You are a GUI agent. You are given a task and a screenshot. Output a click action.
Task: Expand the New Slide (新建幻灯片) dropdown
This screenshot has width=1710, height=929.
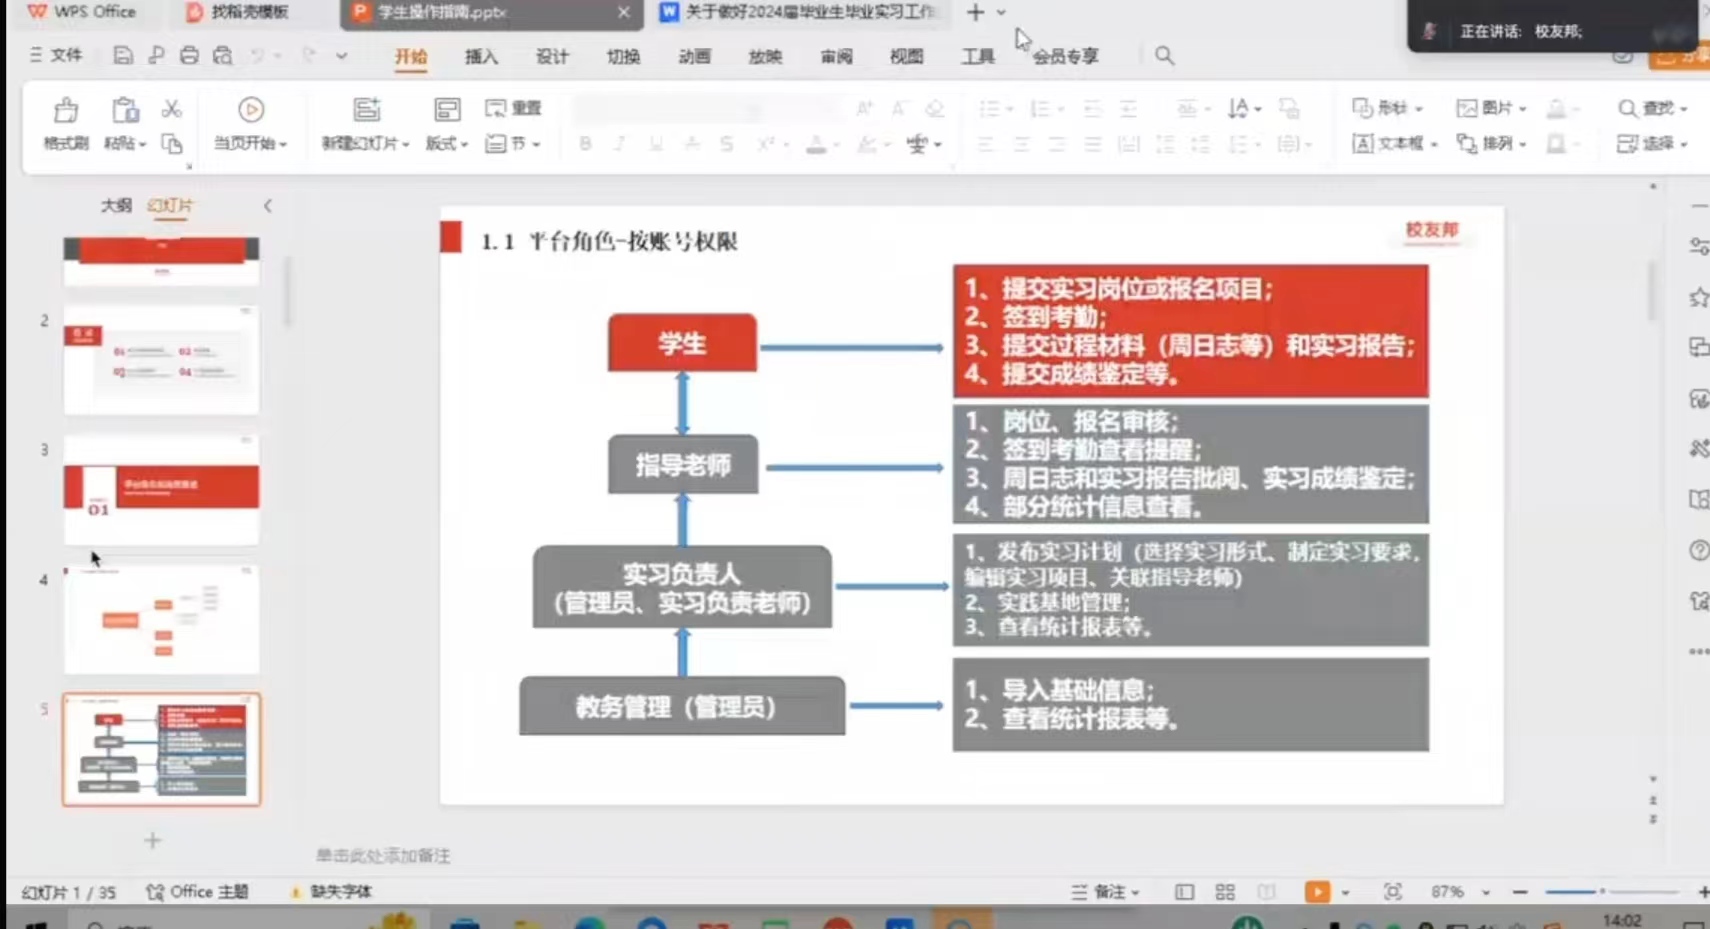pyautogui.click(x=366, y=144)
